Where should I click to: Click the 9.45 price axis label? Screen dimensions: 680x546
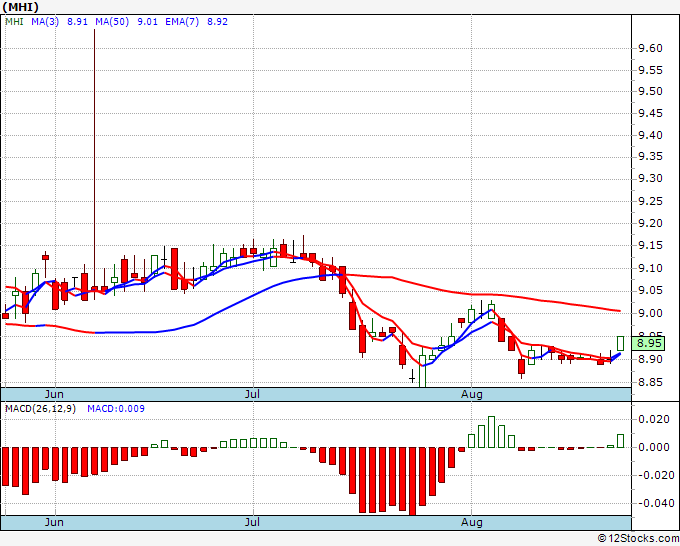[x=651, y=114]
